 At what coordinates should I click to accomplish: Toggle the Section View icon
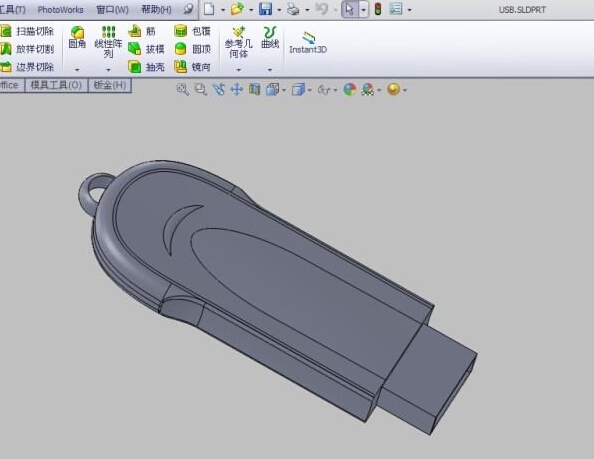pos(255,90)
